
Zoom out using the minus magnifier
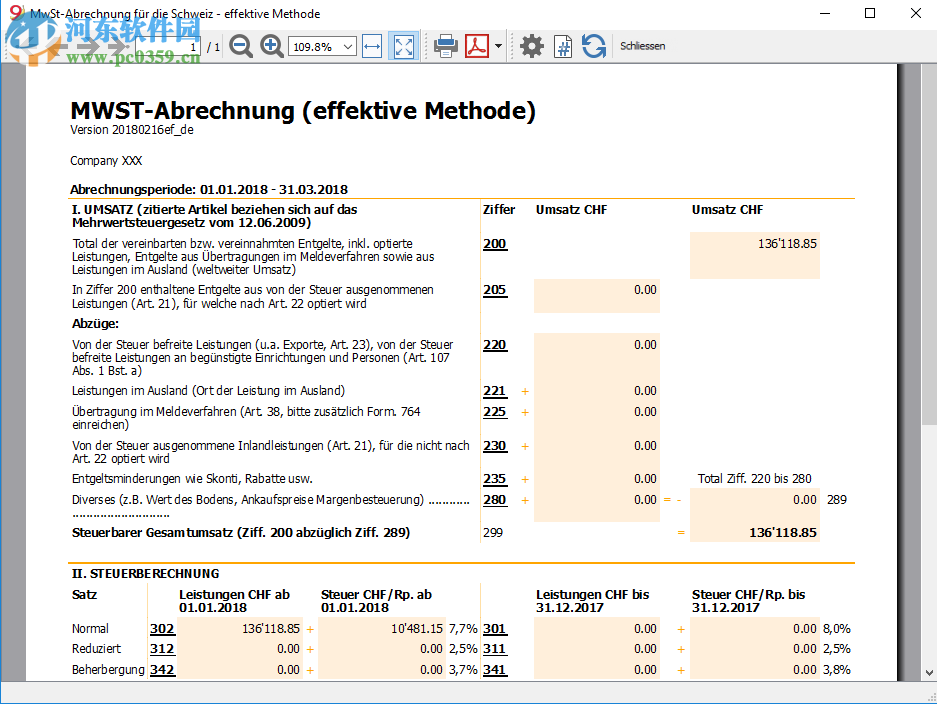[241, 46]
